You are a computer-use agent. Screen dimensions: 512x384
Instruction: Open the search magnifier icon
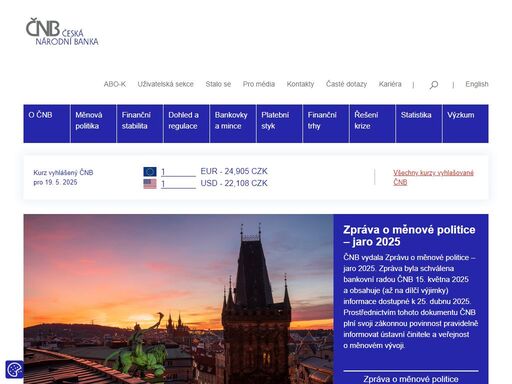point(434,85)
